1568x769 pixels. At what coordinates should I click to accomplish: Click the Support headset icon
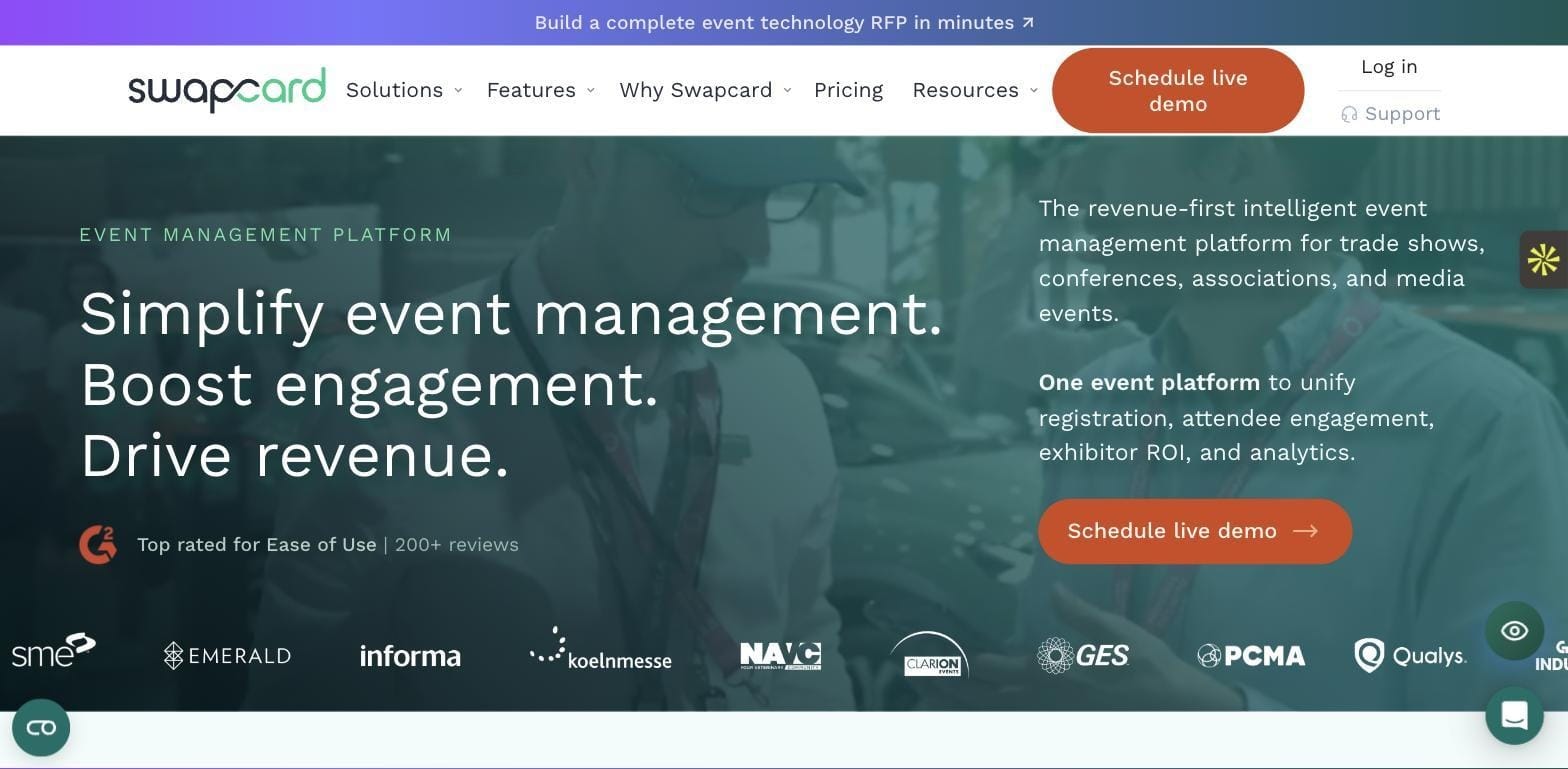coord(1349,114)
